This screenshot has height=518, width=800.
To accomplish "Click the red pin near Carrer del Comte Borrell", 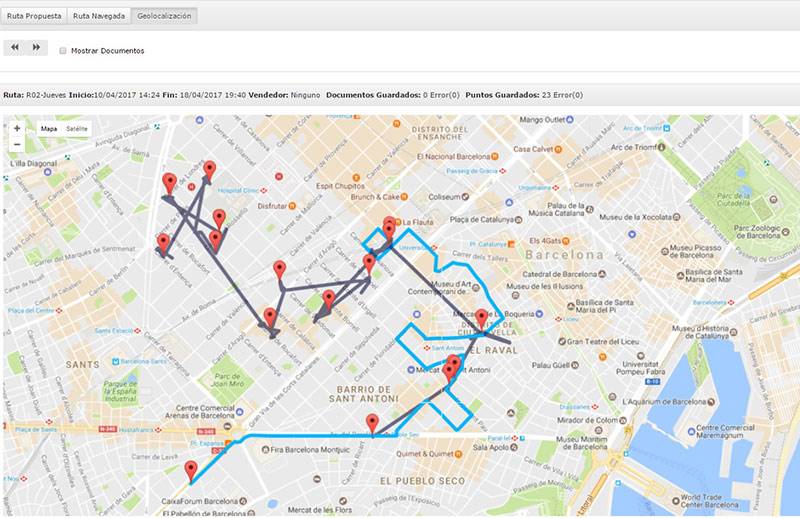I will pos(329,301).
